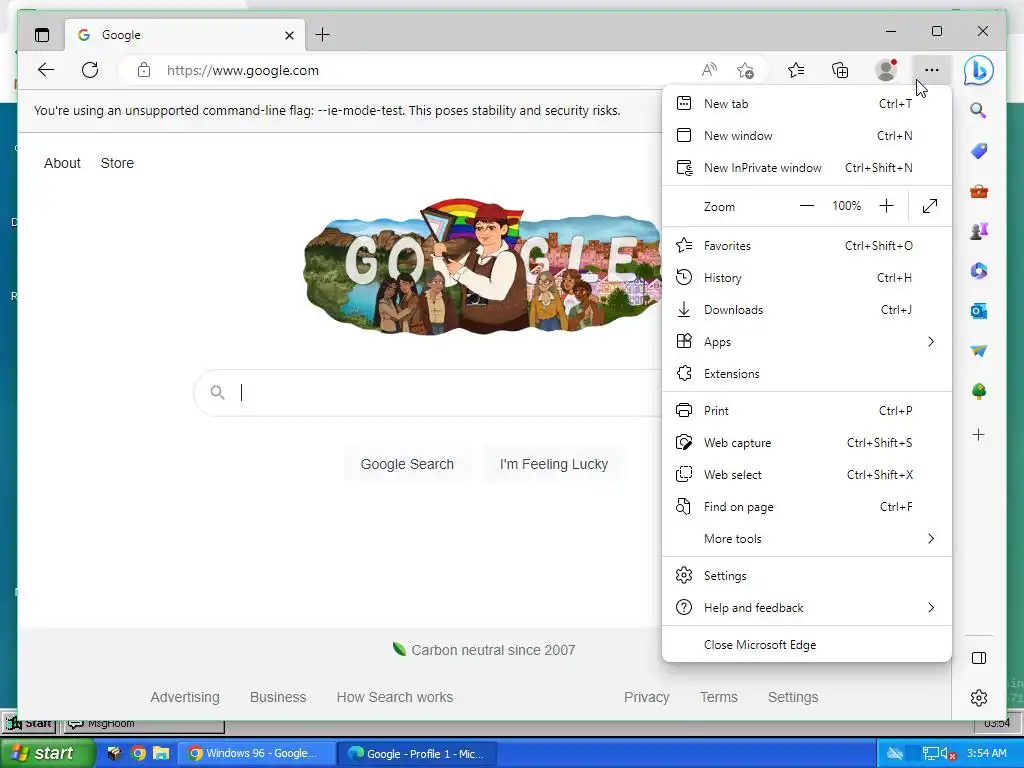Select New InPrivate window
The width and height of the screenshot is (1024, 768).
coord(807,167)
